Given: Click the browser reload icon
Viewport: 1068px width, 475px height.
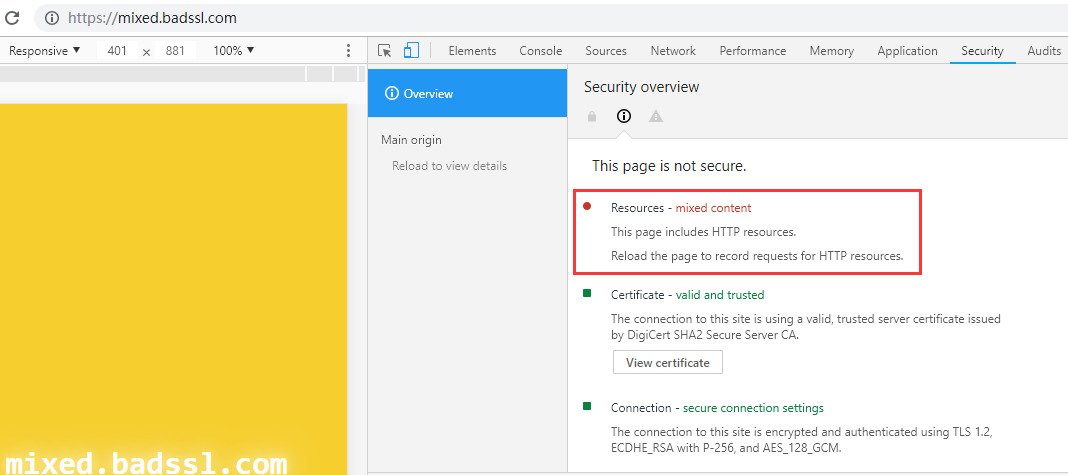Looking at the screenshot, I should tap(13, 18).
